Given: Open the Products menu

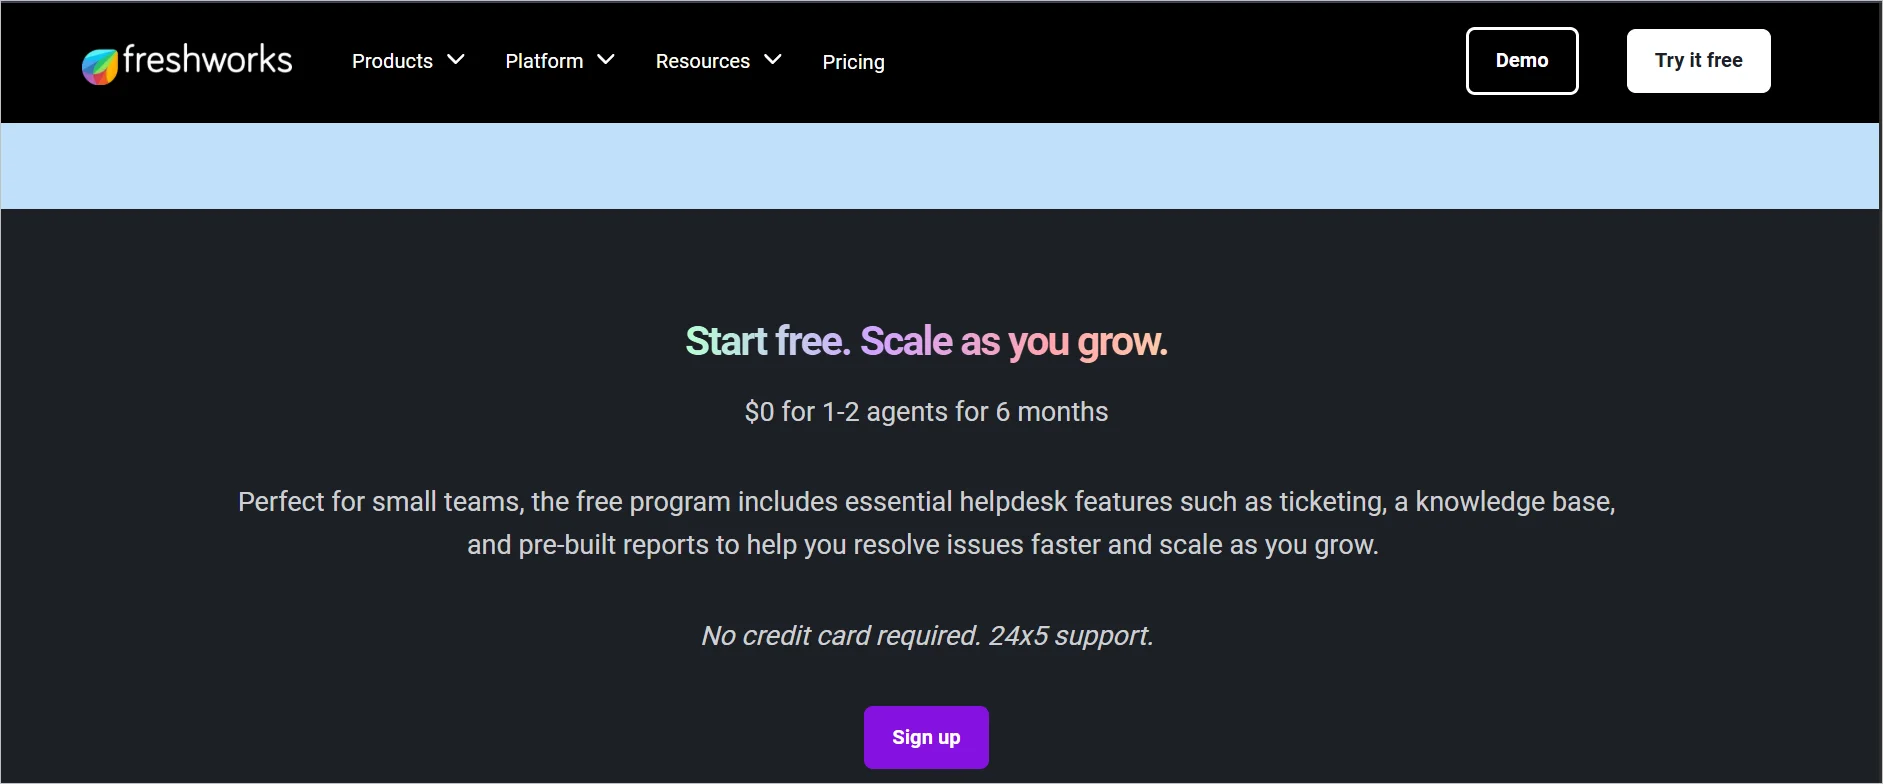Looking at the screenshot, I should pos(392,60).
